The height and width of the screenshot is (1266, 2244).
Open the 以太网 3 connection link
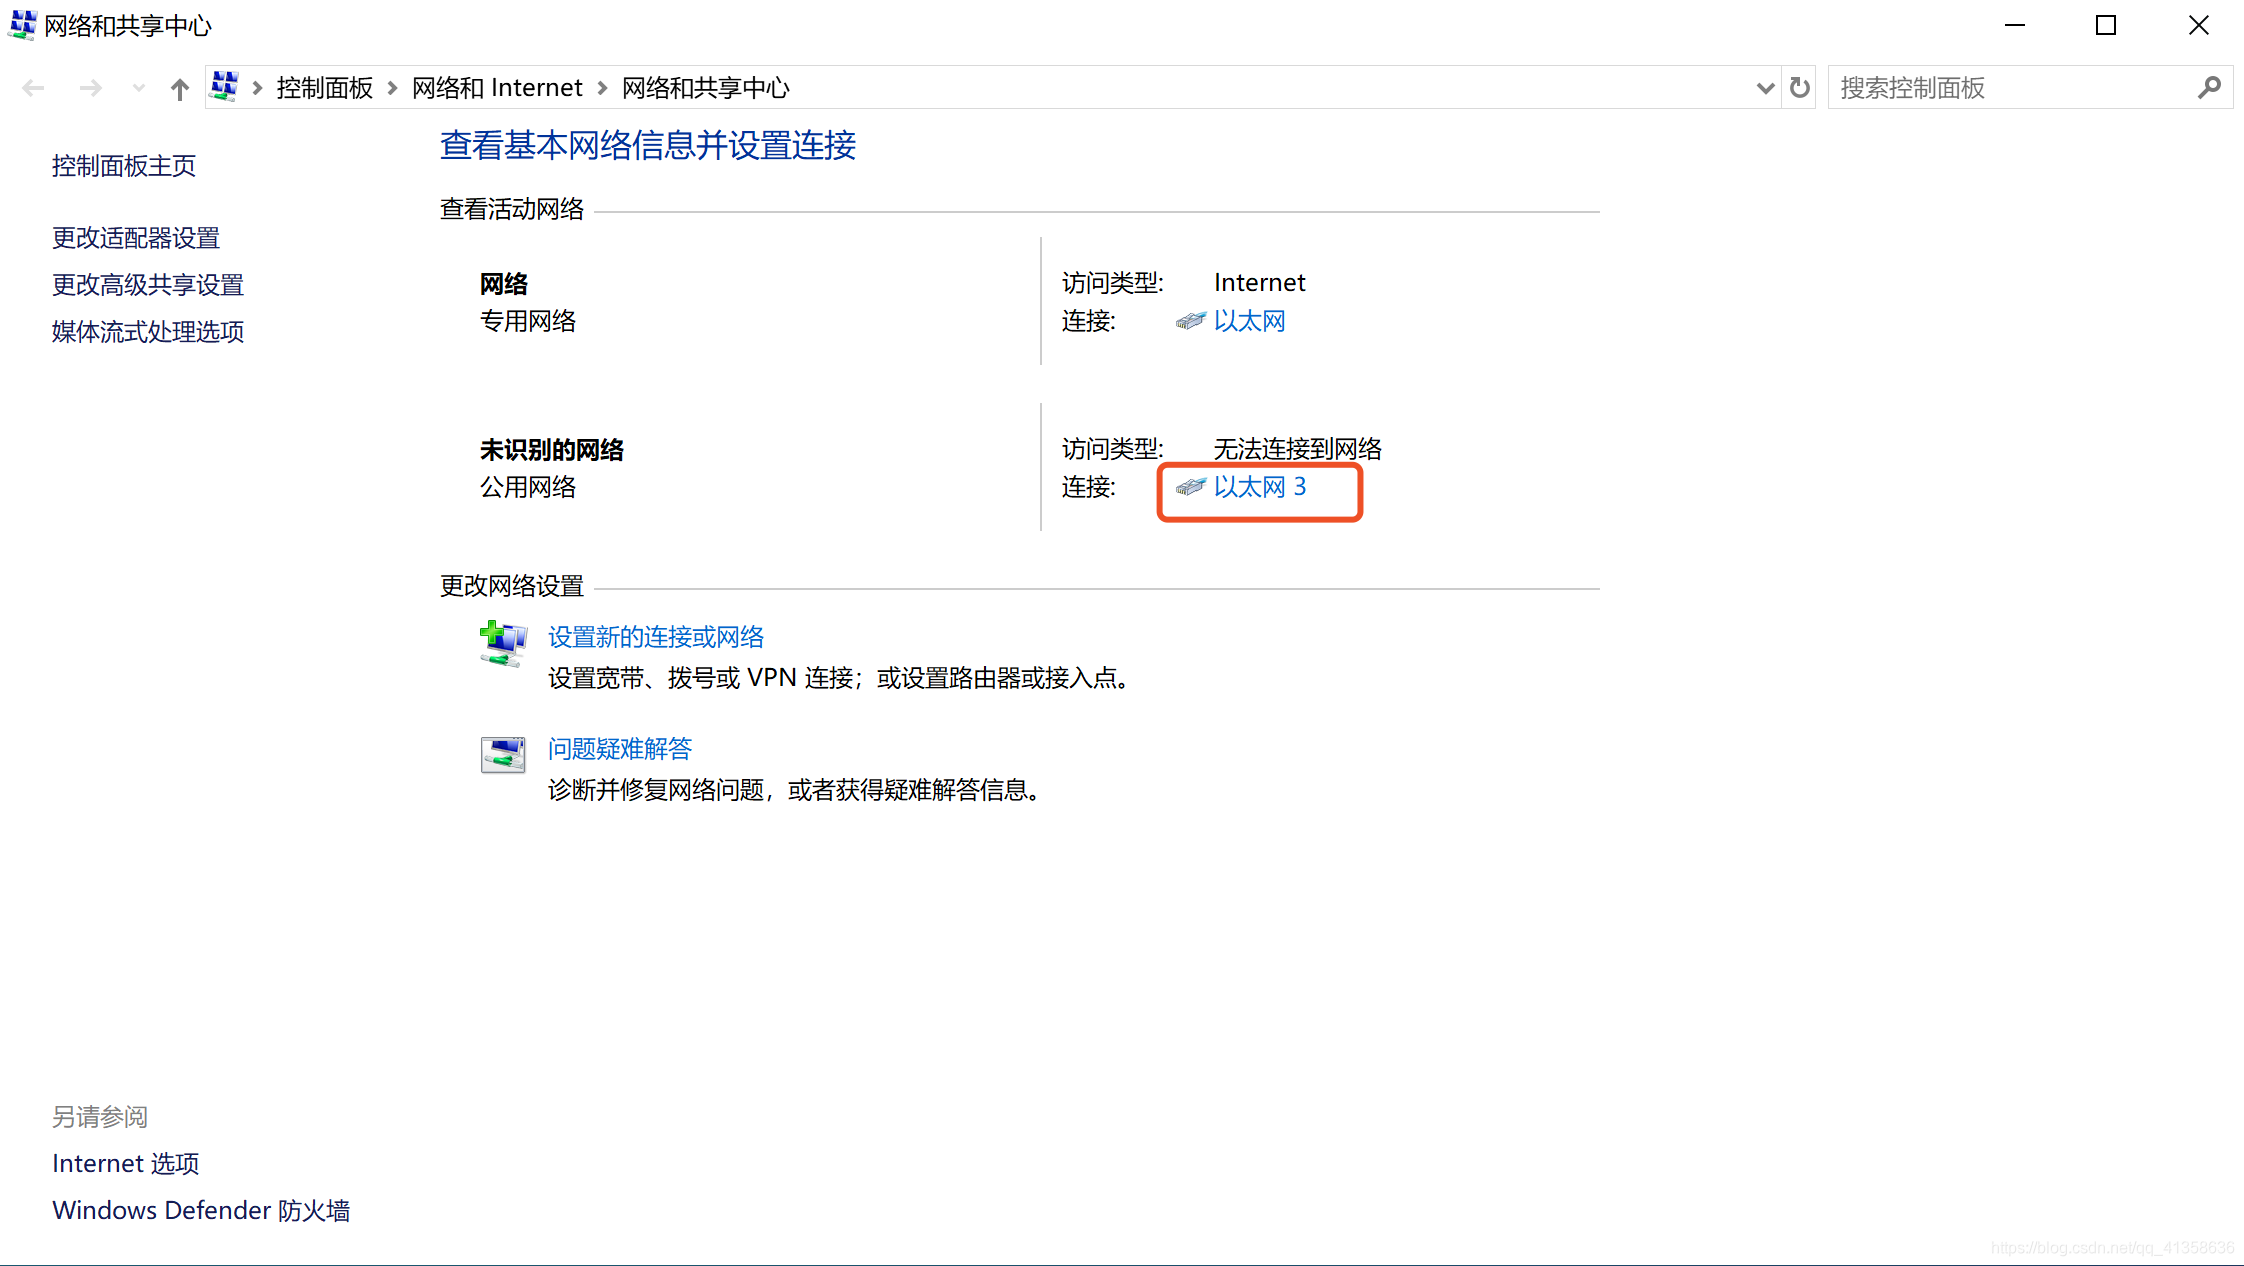[1259, 487]
